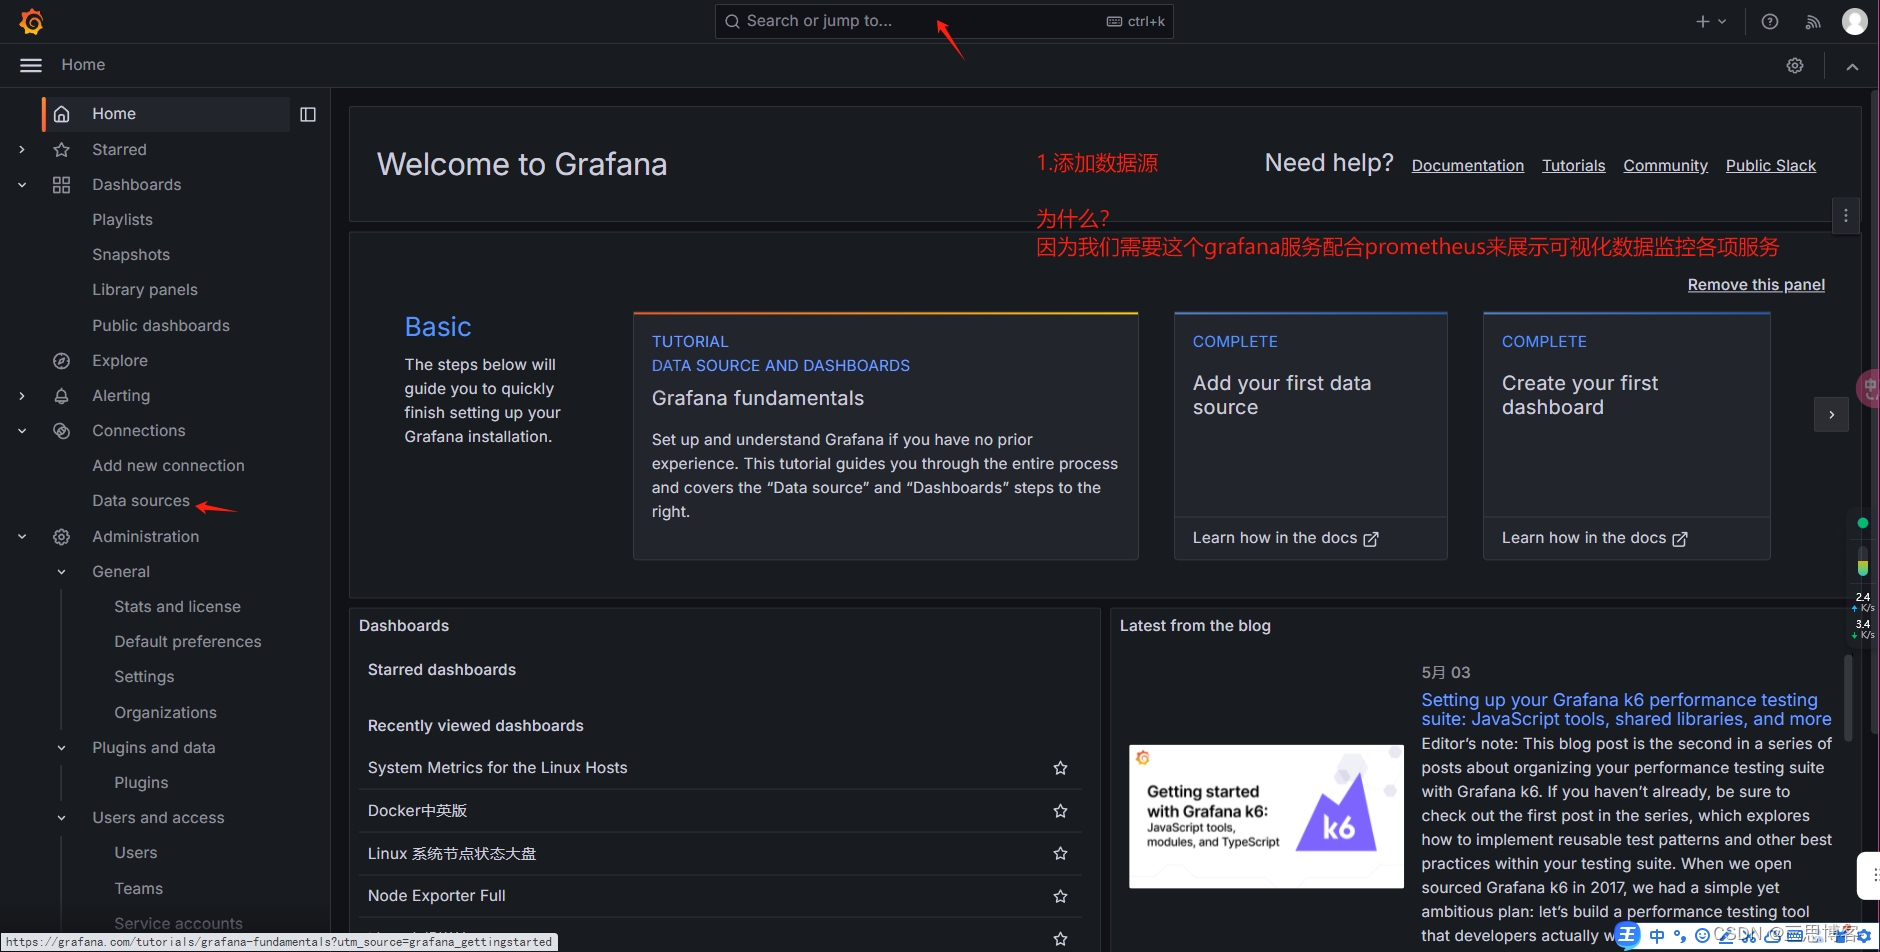Image resolution: width=1880 pixels, height=952 pixels.
Task: Dock or undock the sidebar menu icon
Action: (x=308, y=115)
